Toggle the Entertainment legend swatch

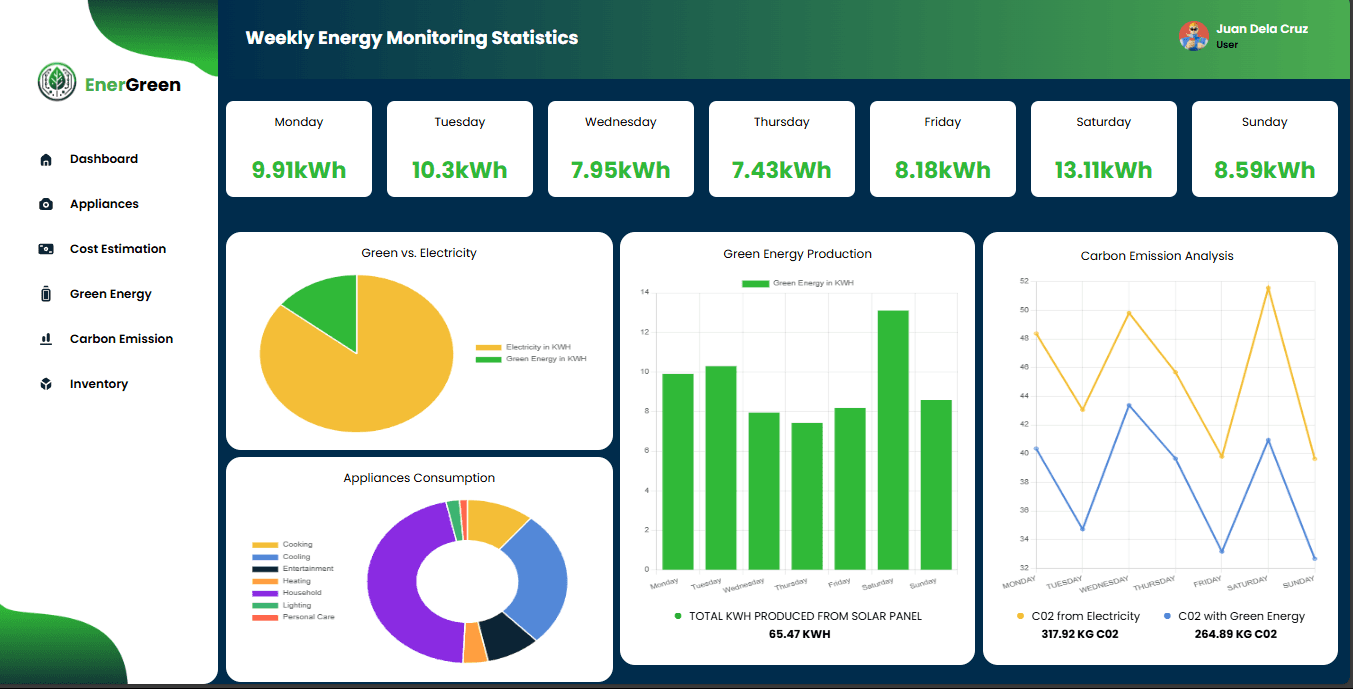[x=265, y=569]
